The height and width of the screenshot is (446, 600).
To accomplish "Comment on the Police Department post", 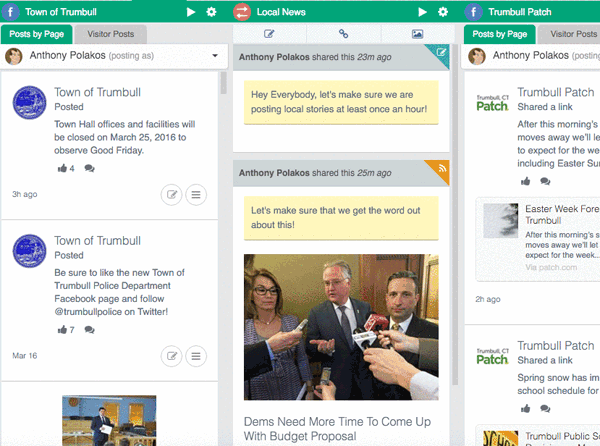I will (x=90, y=330).
